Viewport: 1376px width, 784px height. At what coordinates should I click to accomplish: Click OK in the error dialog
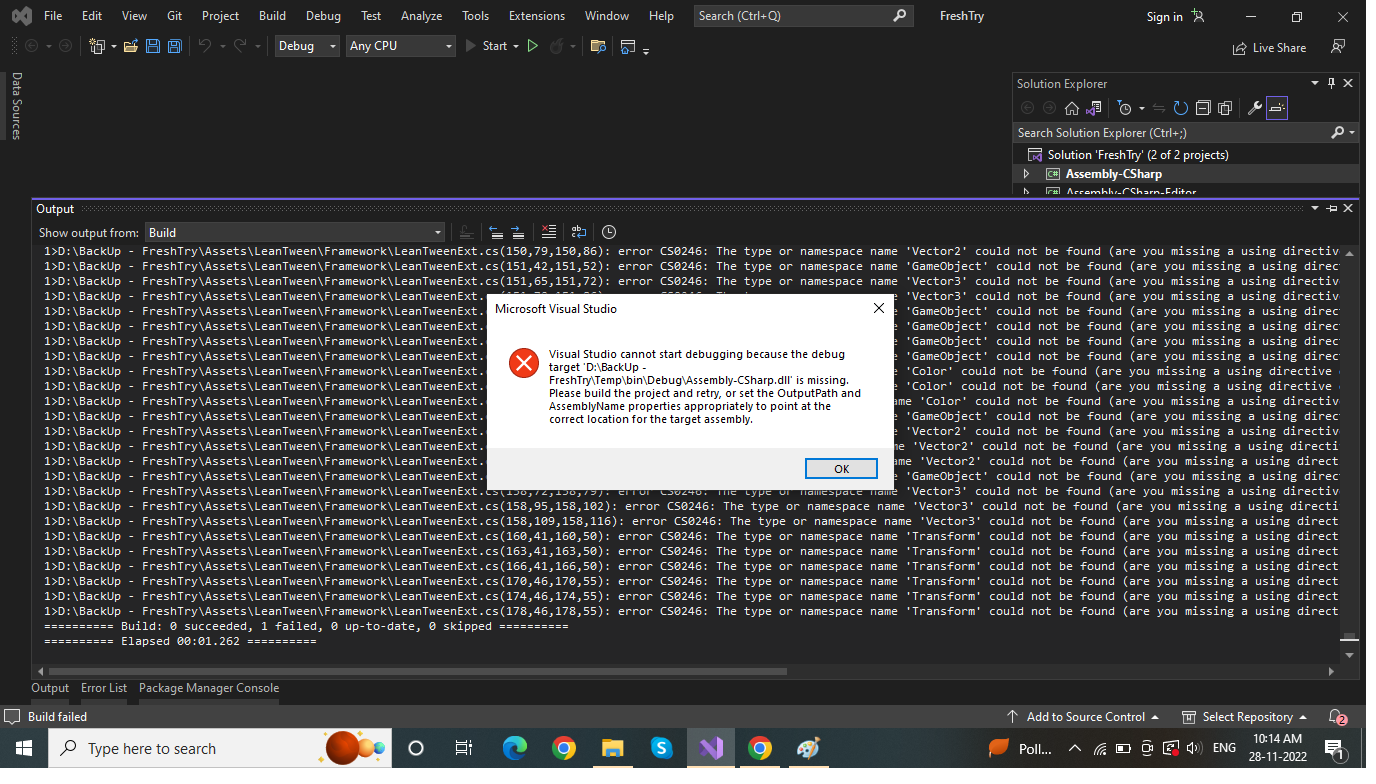pos(841,469)
